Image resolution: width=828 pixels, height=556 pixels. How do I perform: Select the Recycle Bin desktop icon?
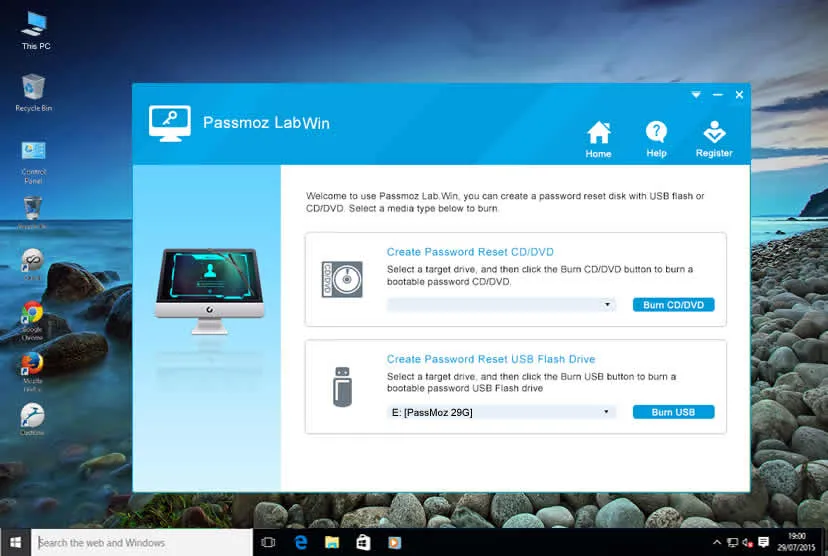click(33, 92)
